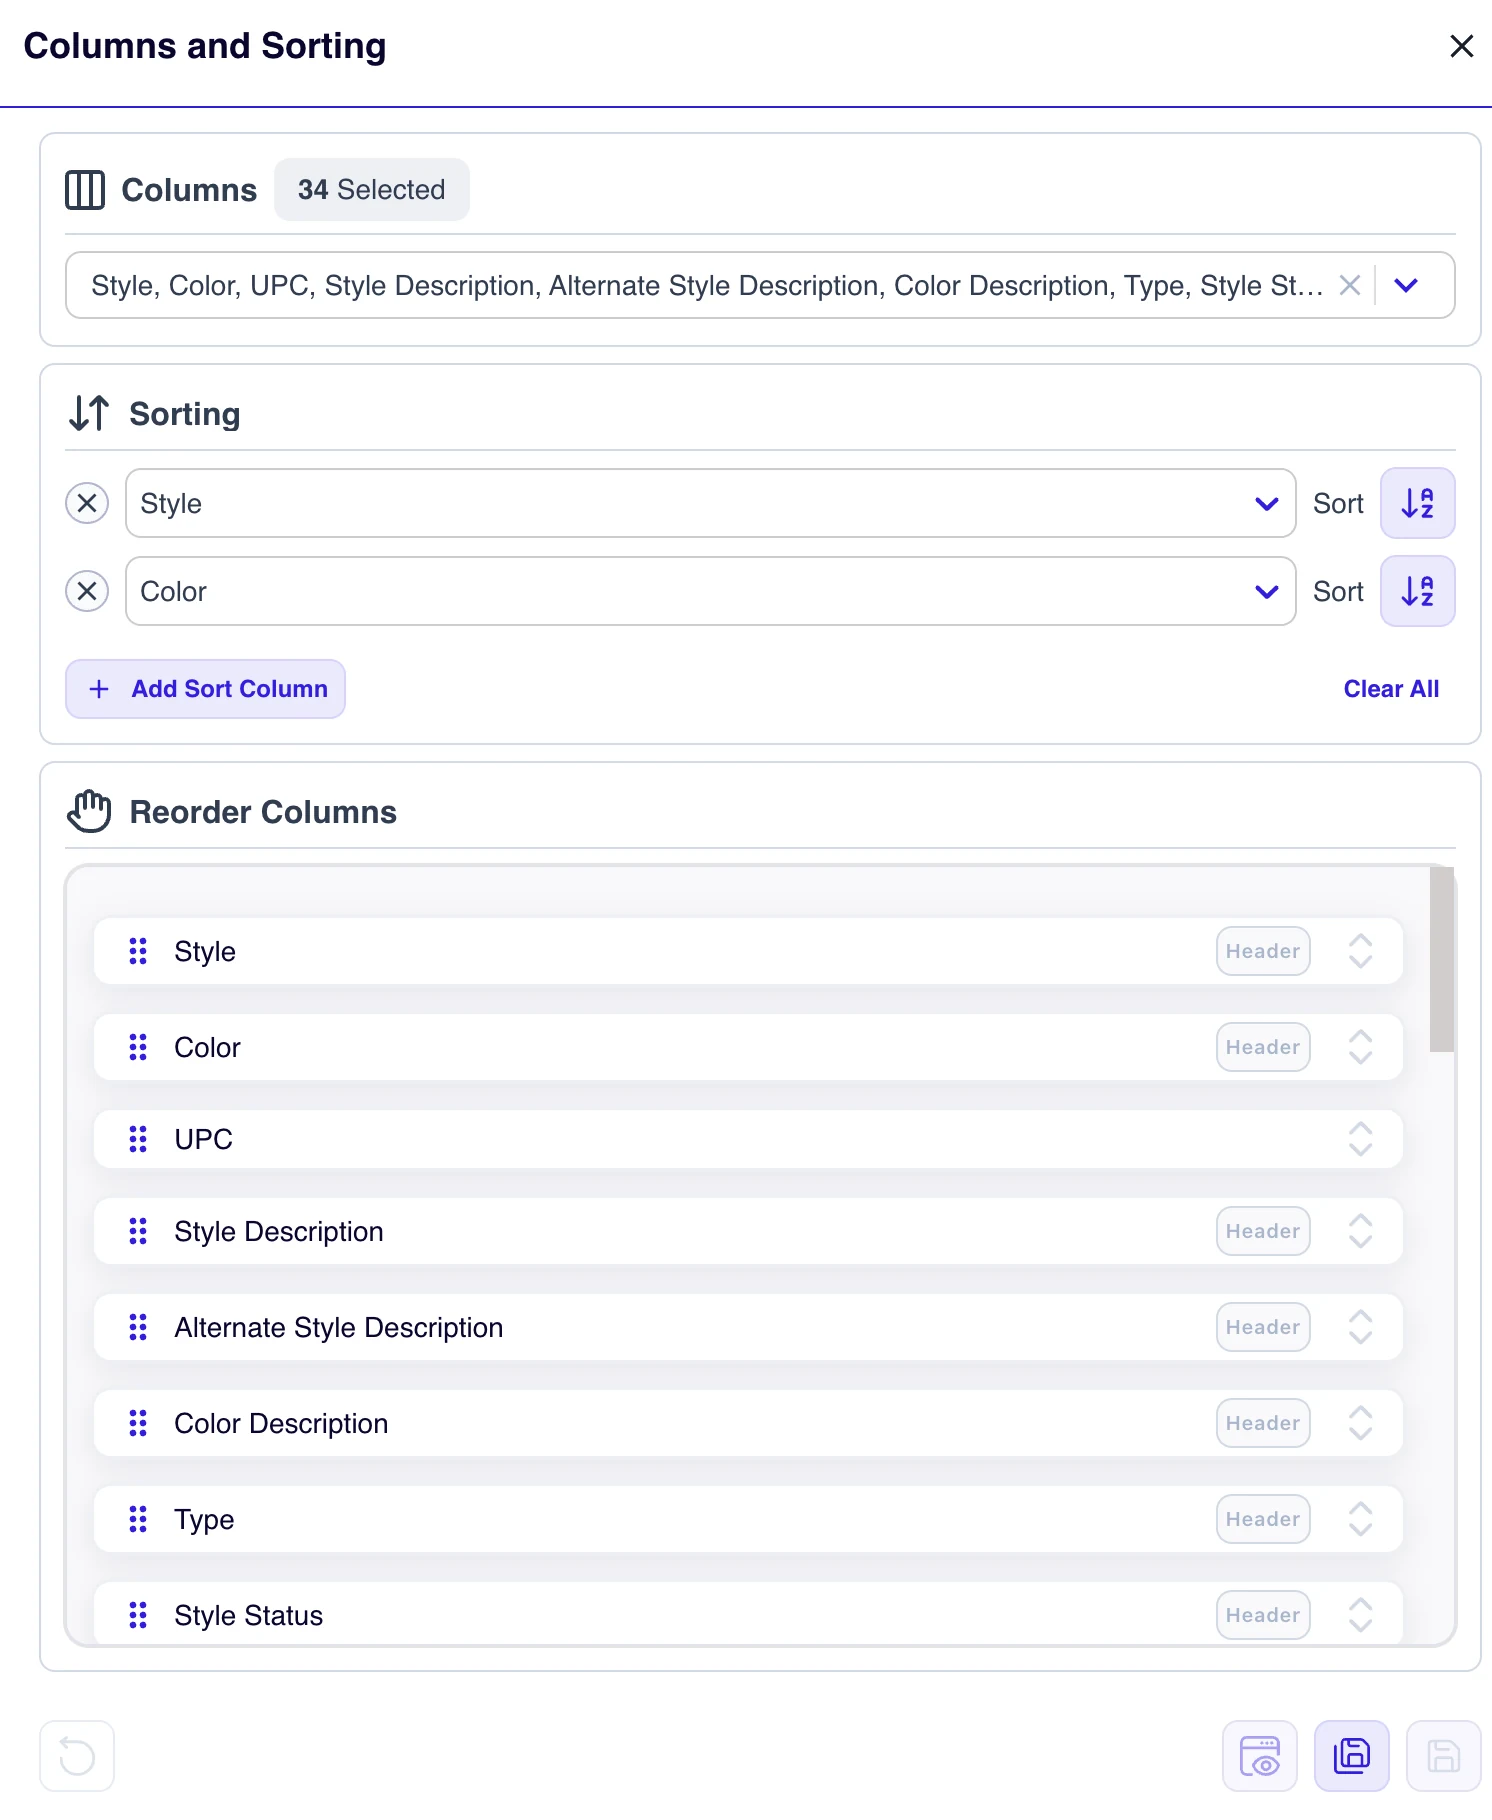1492x1820 pixels.
Task: Click the save-as copy disk icon
Action: 1352,1756
